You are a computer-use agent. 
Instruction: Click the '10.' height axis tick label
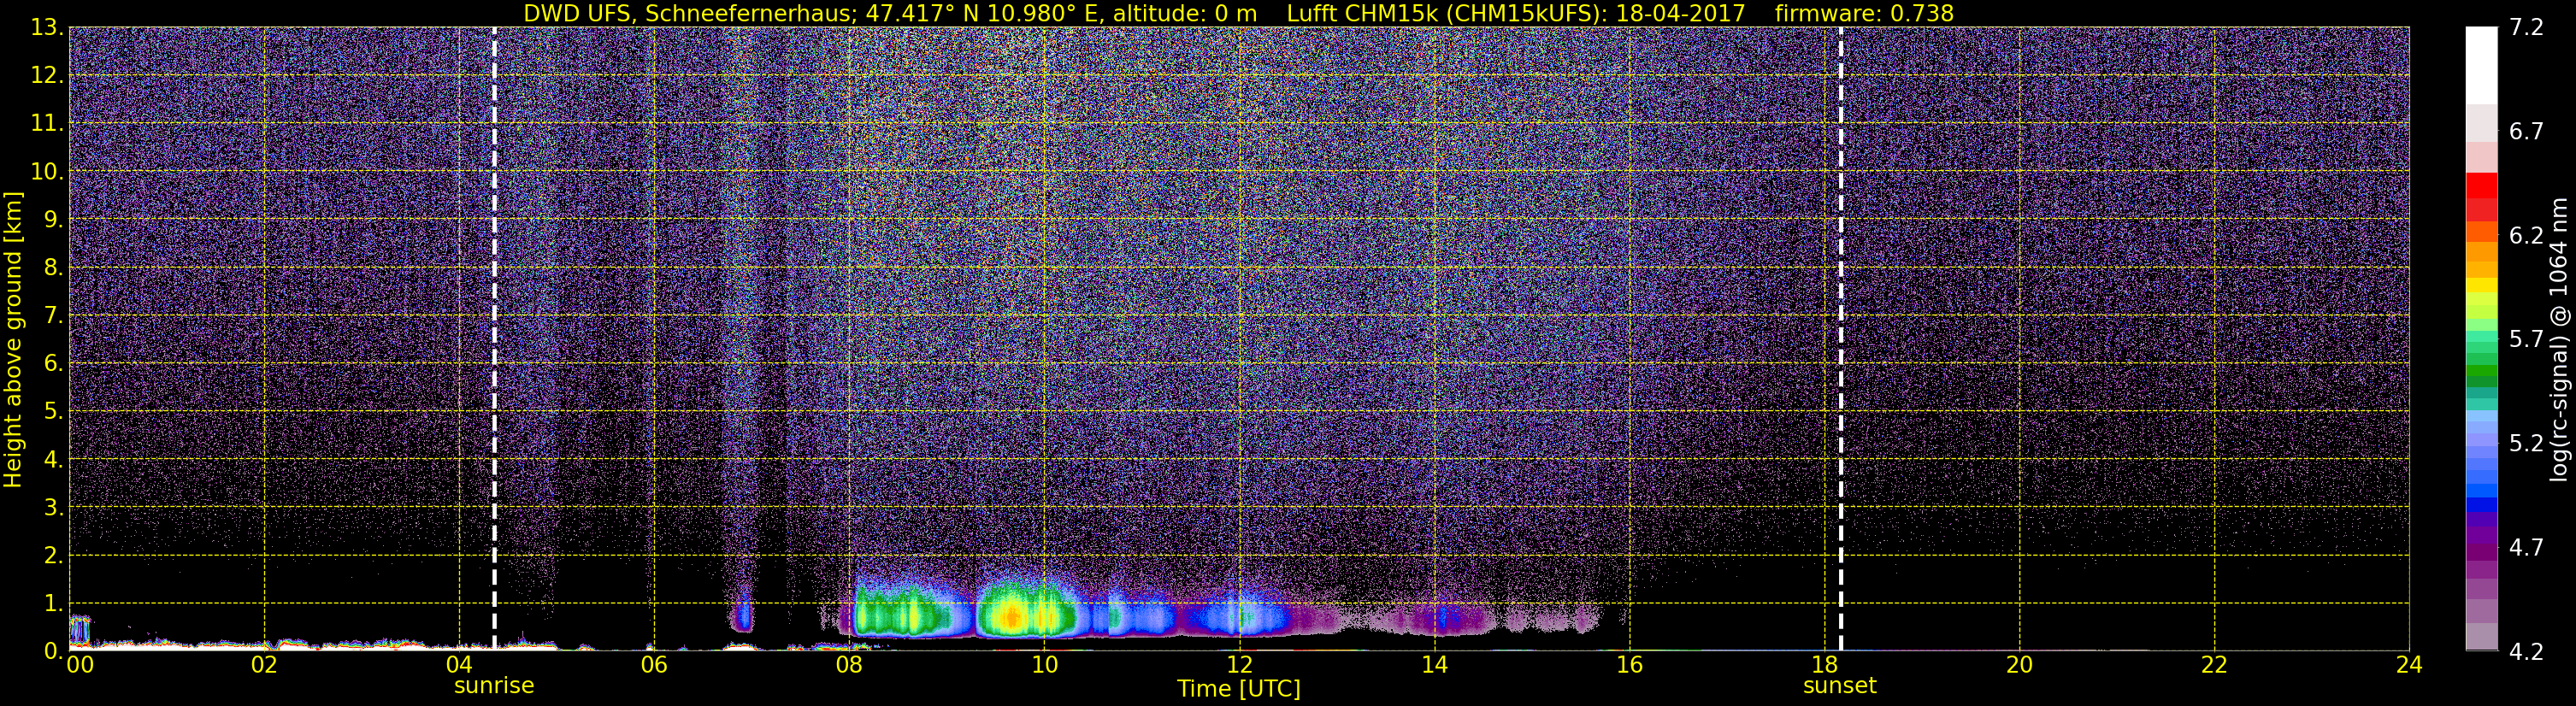[47, 171]
